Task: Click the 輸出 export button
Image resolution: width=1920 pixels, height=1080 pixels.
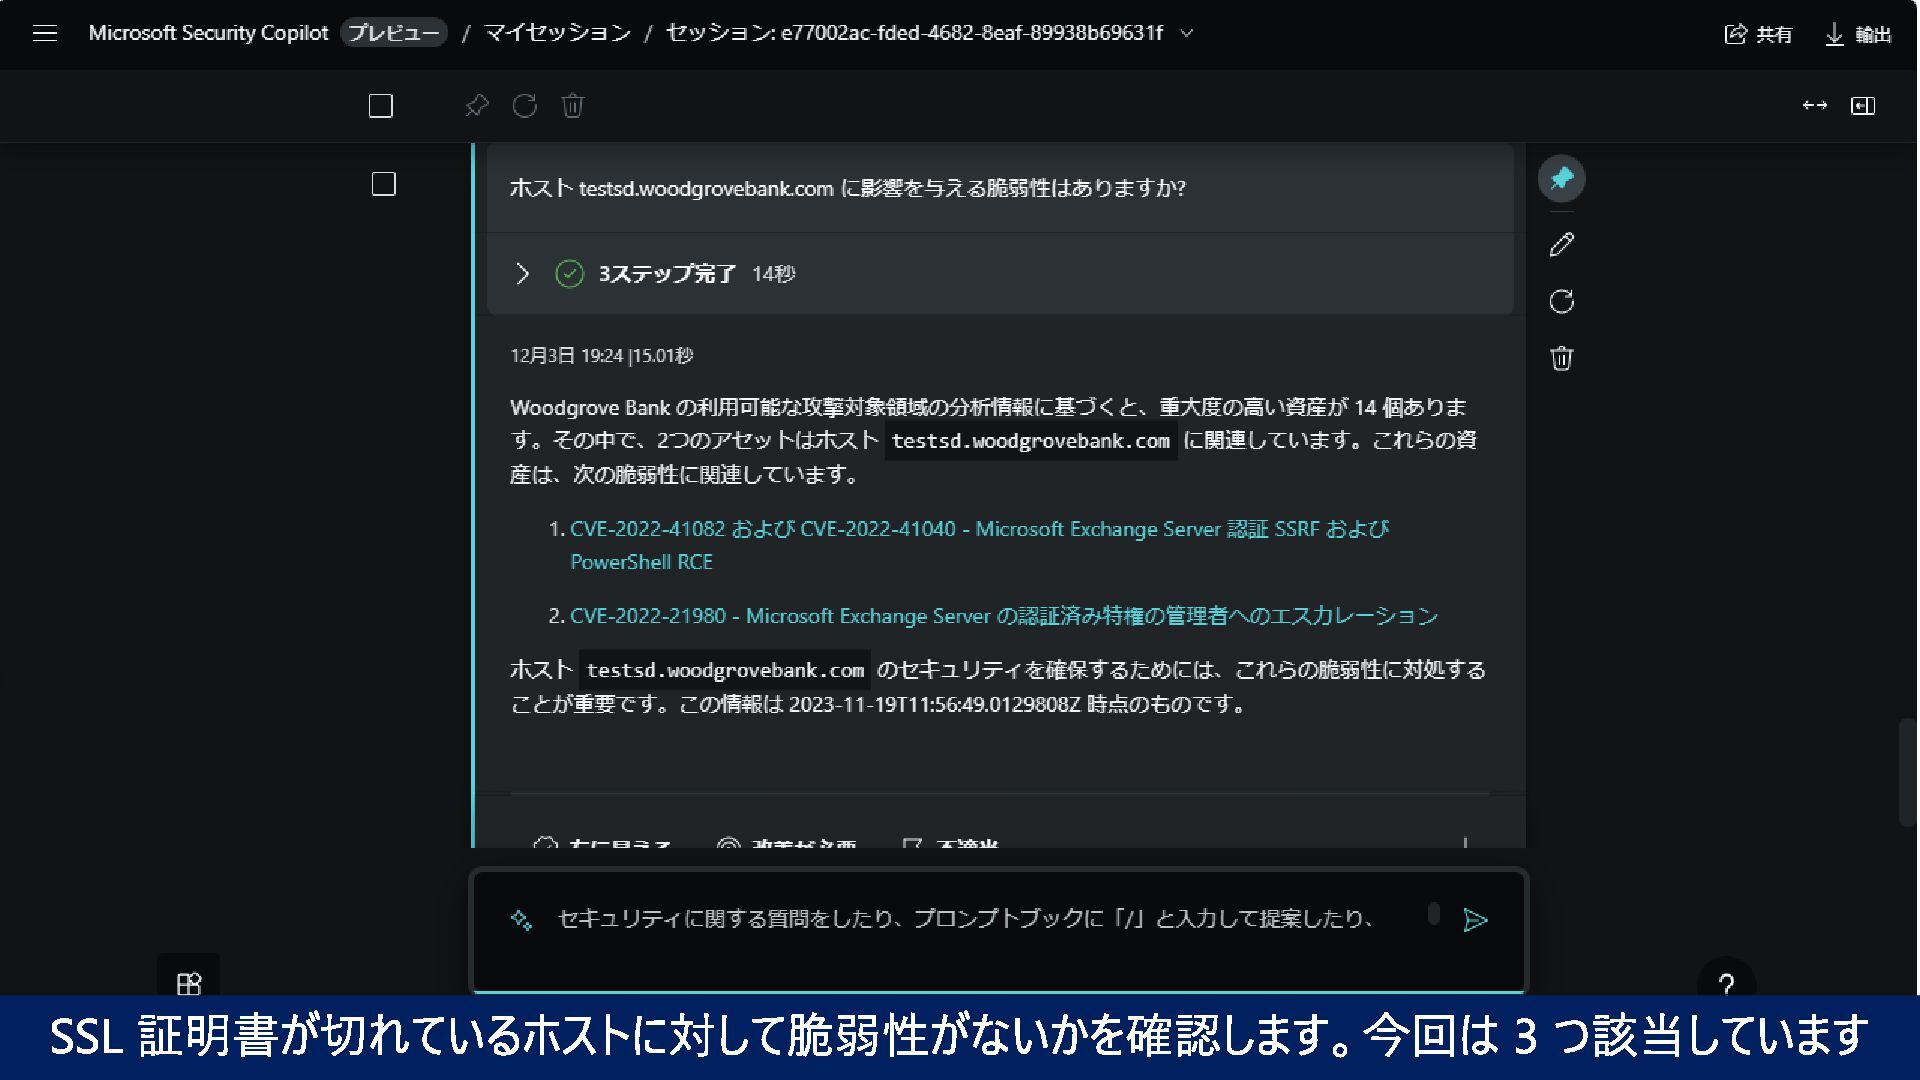Action: click(1859, 34)
